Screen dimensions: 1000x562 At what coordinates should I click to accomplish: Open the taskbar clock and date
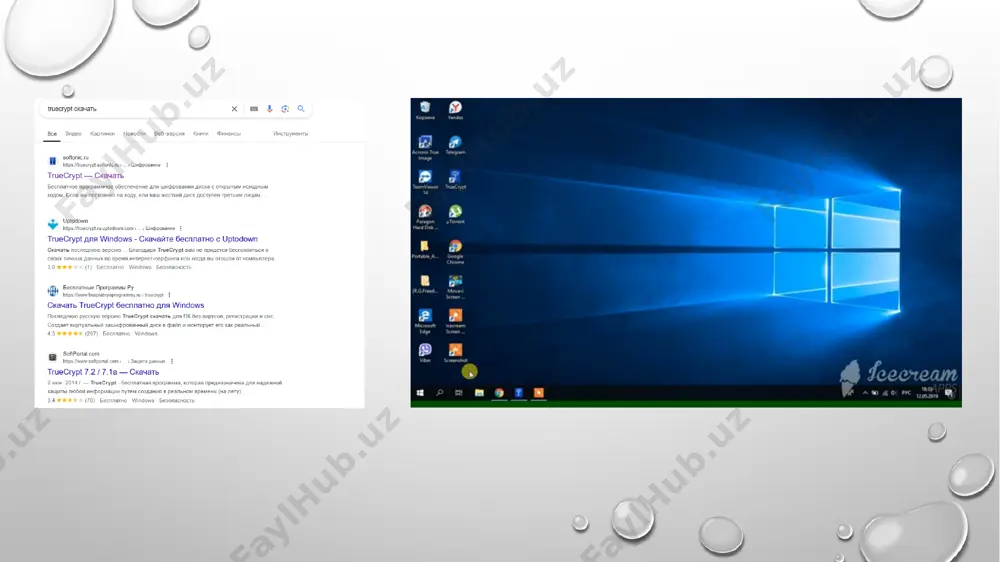[927, 393]
